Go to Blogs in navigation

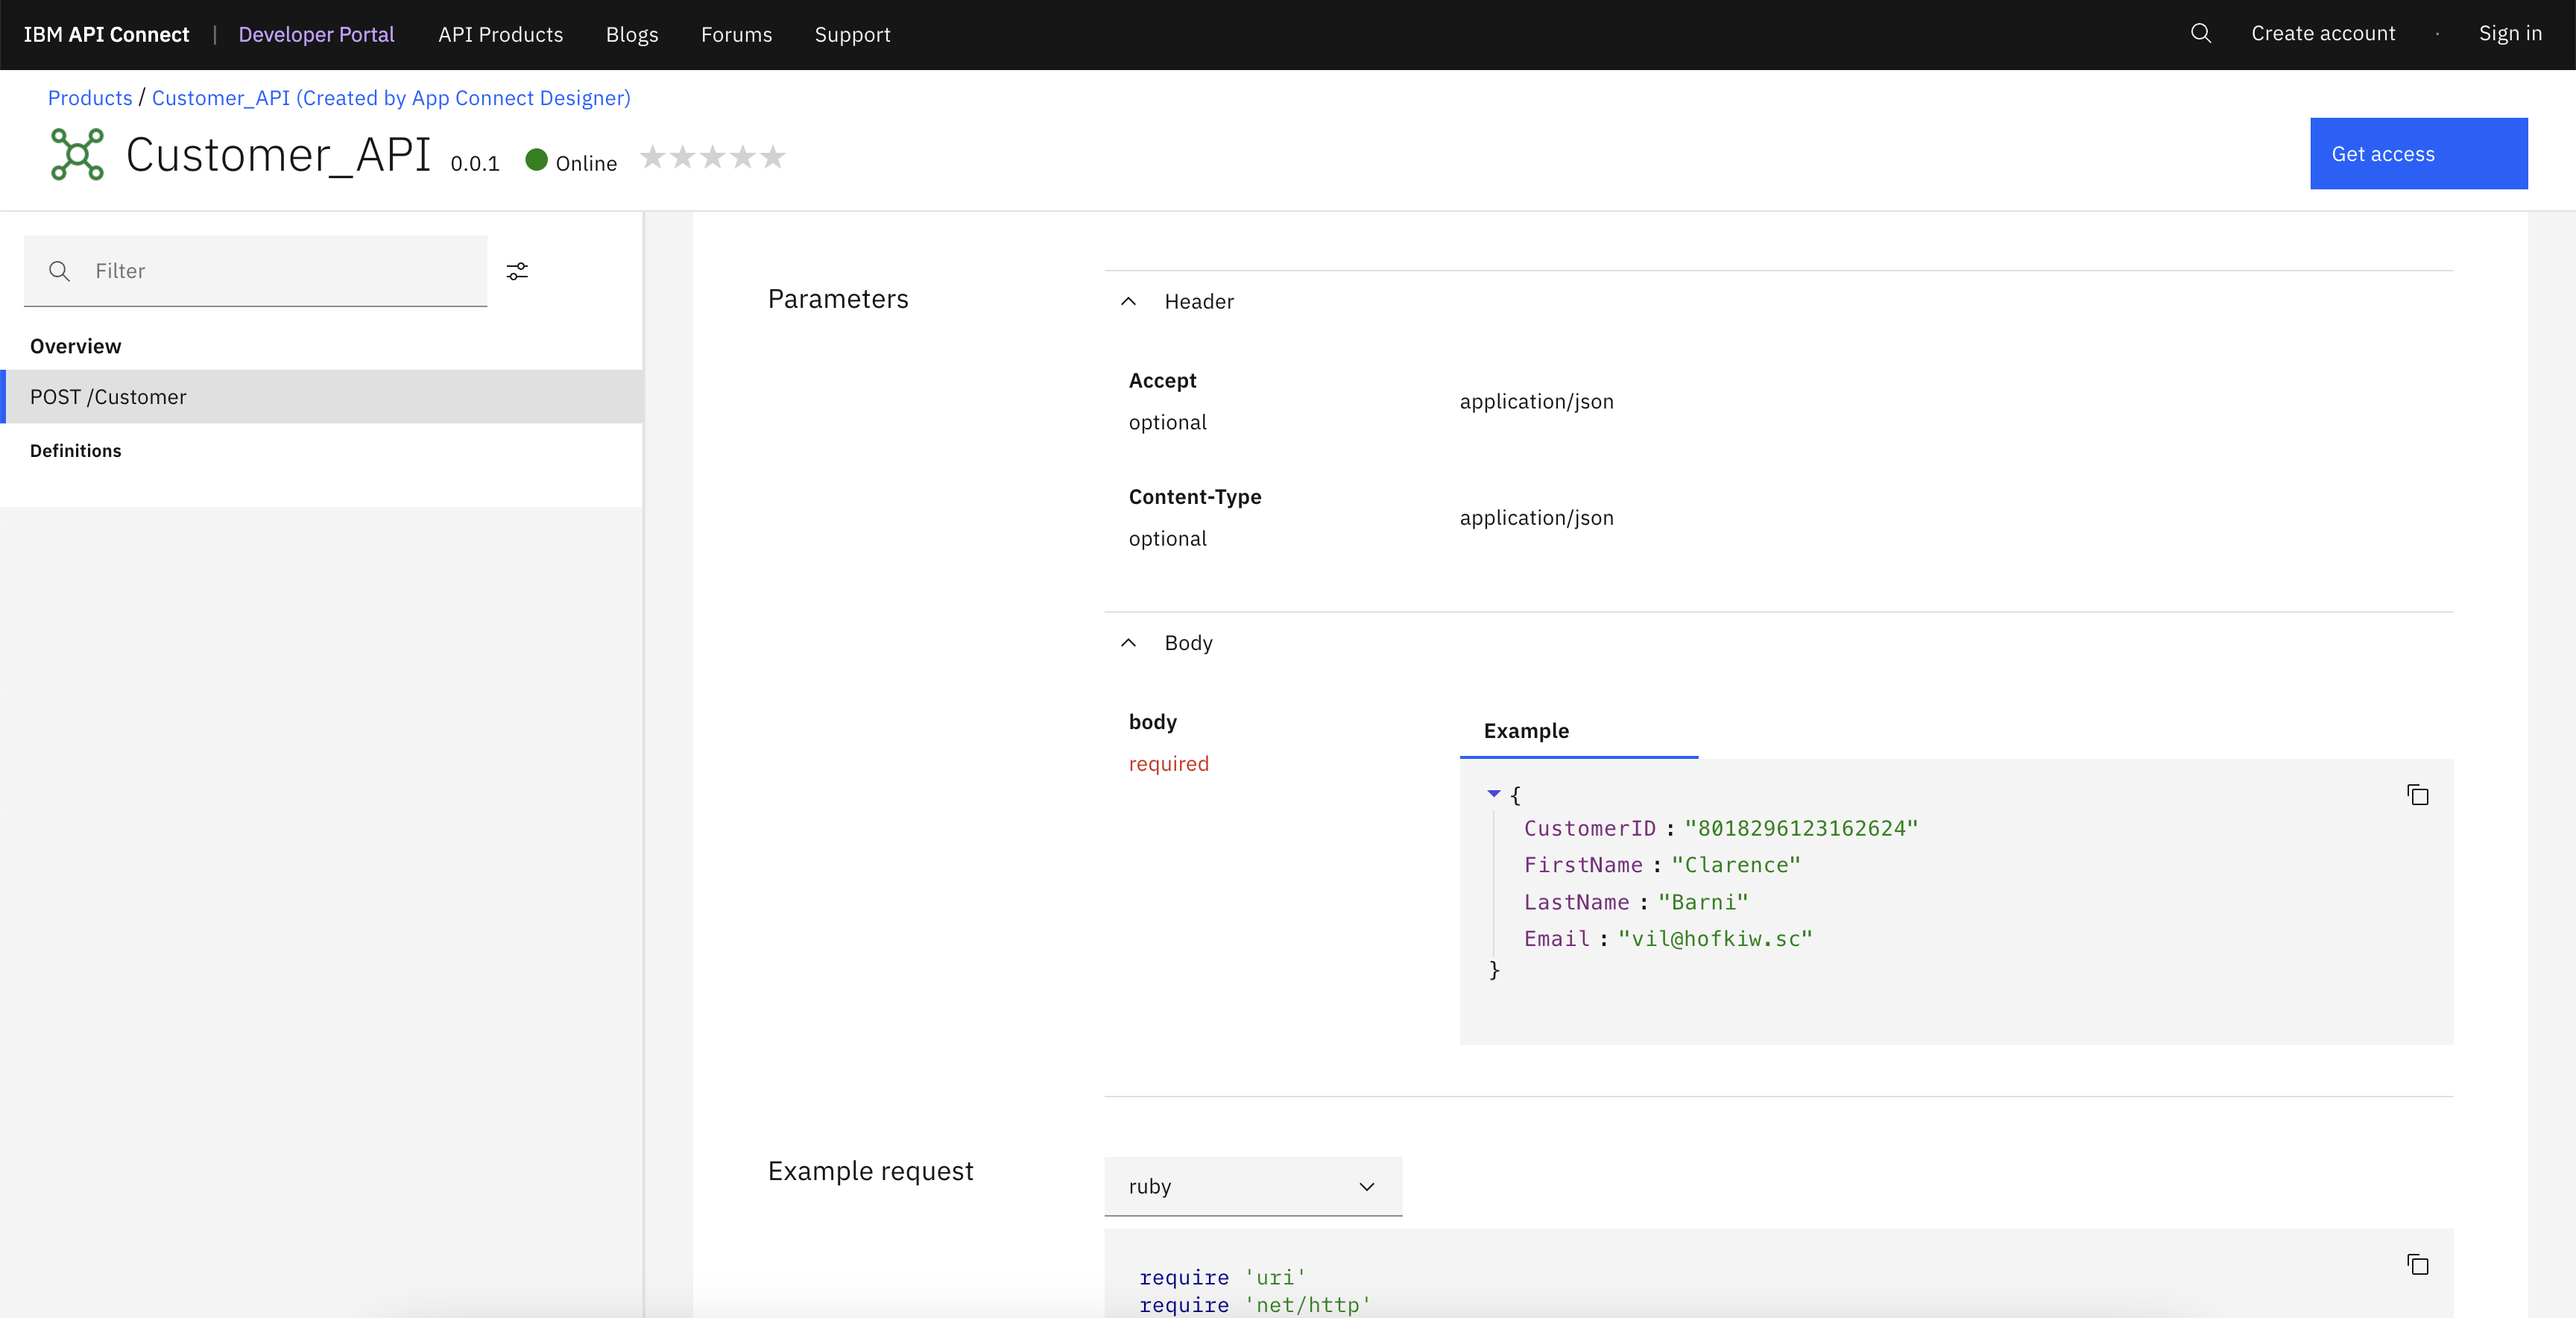(x=632, y=34)
